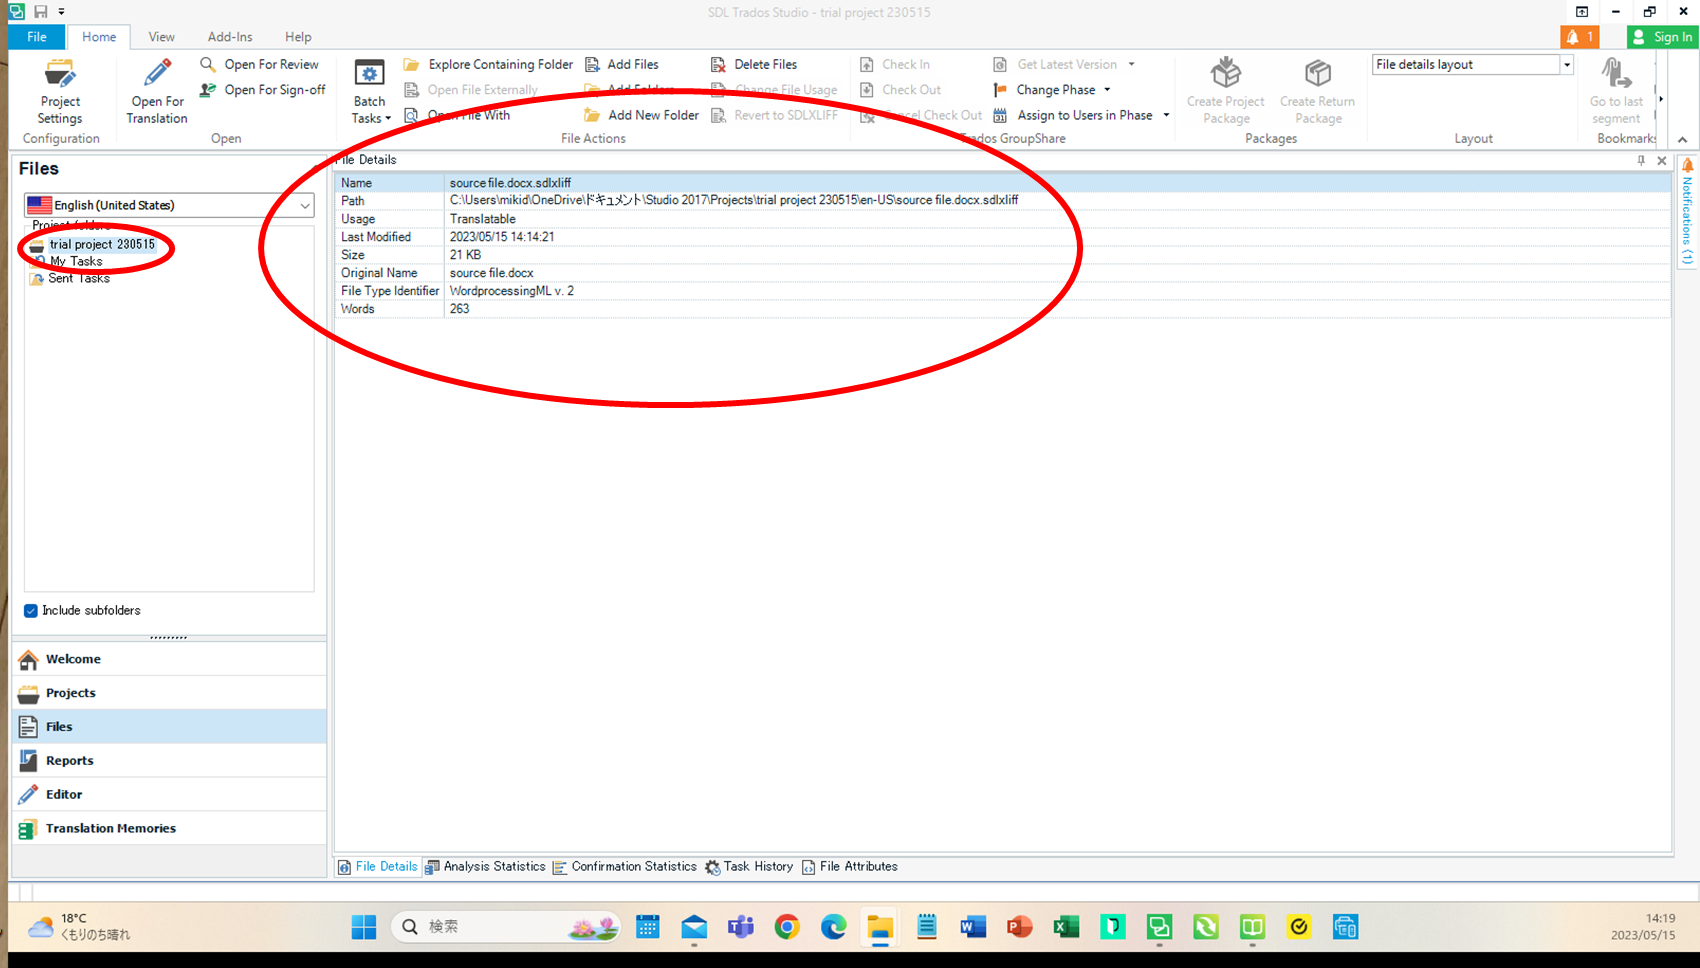Viewport: 1700px width, 968px height.
Task: Click the Name value source file.docx.sdlxliff
Action: 510,183
